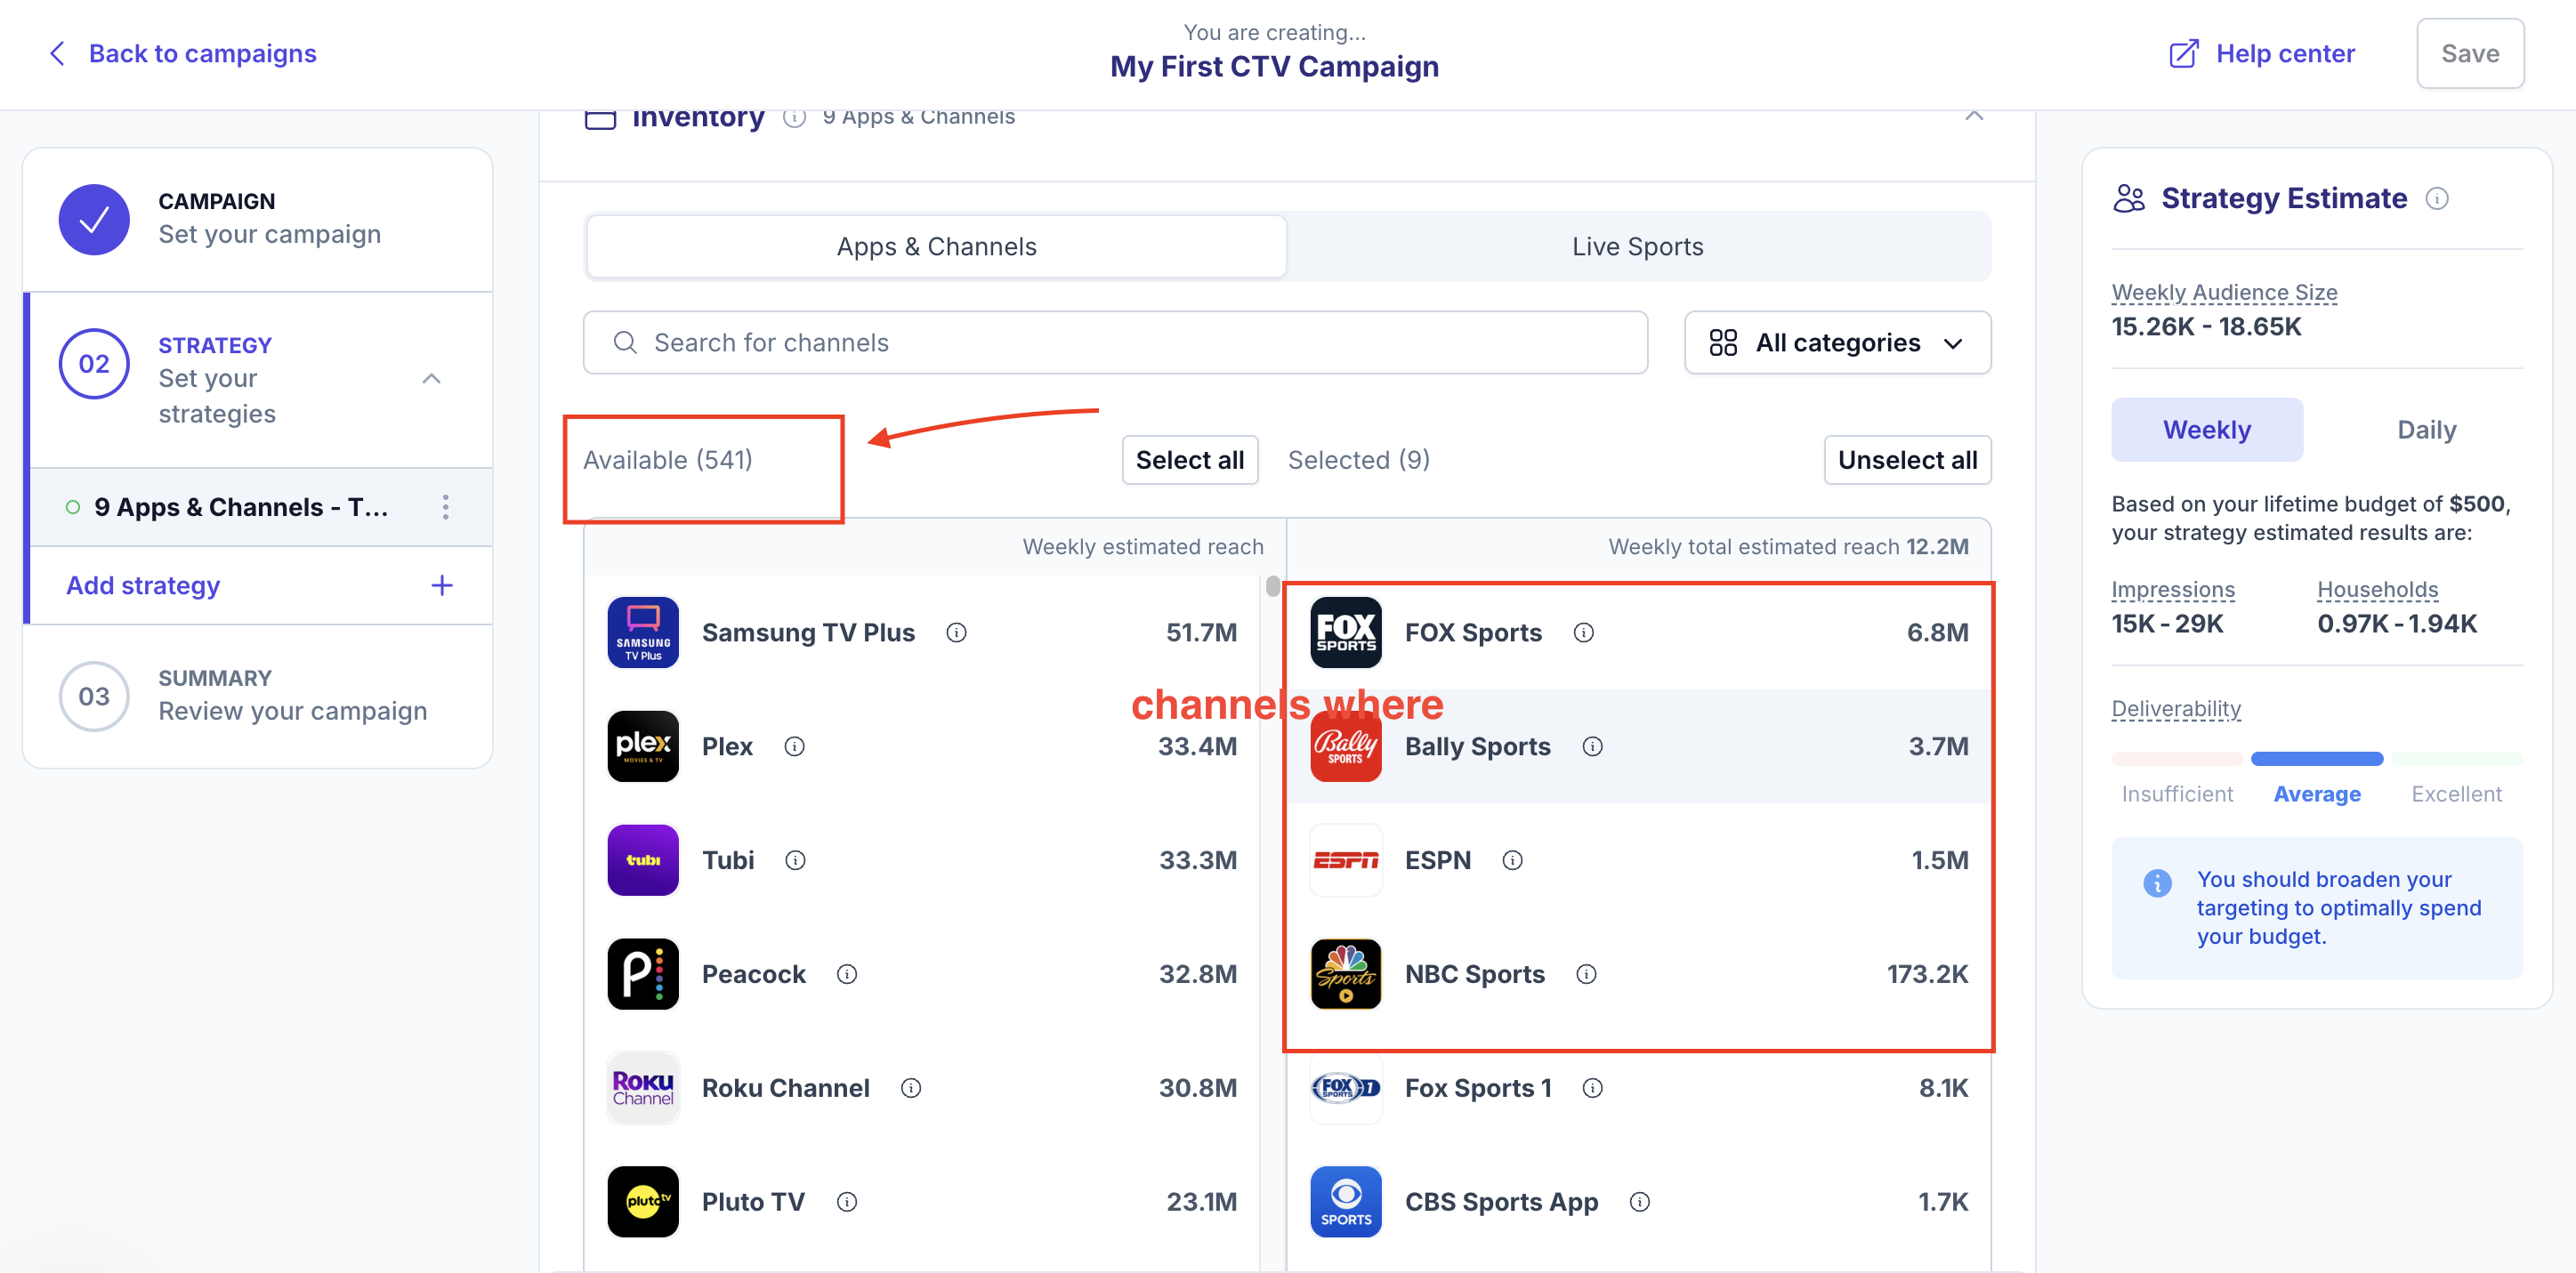Open the Campaign step in sidebar
The width and height of the screenshot is (2576, 1273).
point(258,219)
